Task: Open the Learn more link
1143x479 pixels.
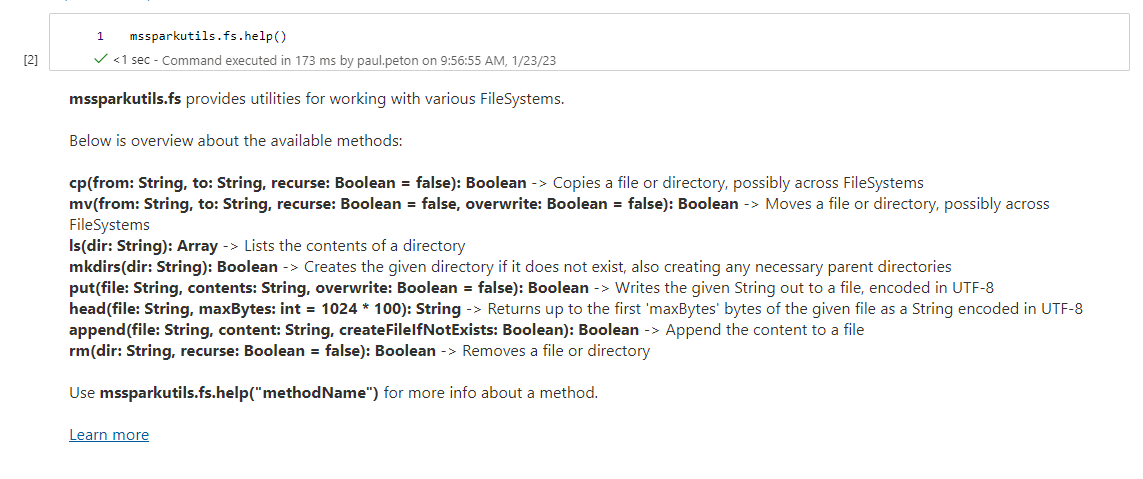Action: [x=109, y=435]
